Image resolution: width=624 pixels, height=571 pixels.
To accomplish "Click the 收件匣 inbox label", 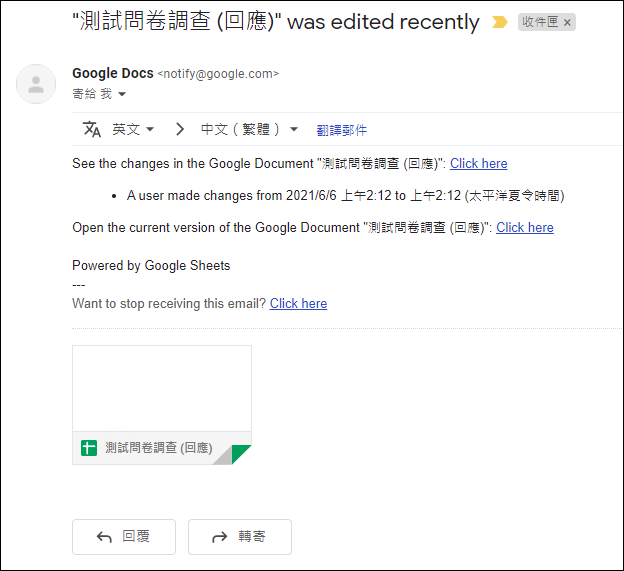I will point(540,22).
